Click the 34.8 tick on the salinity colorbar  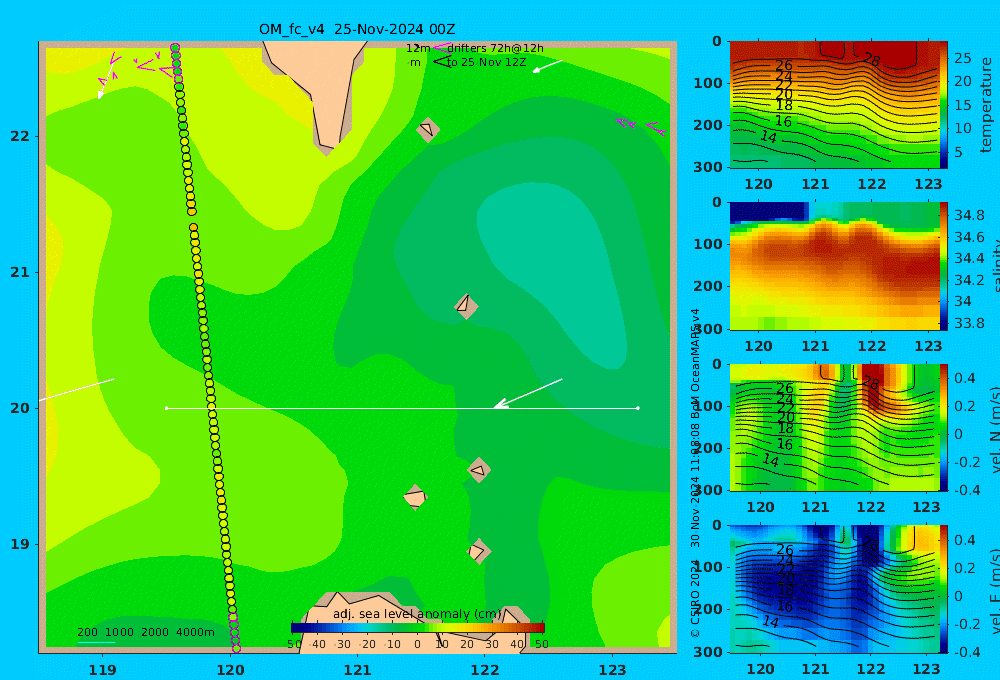(x=969, y=215)
